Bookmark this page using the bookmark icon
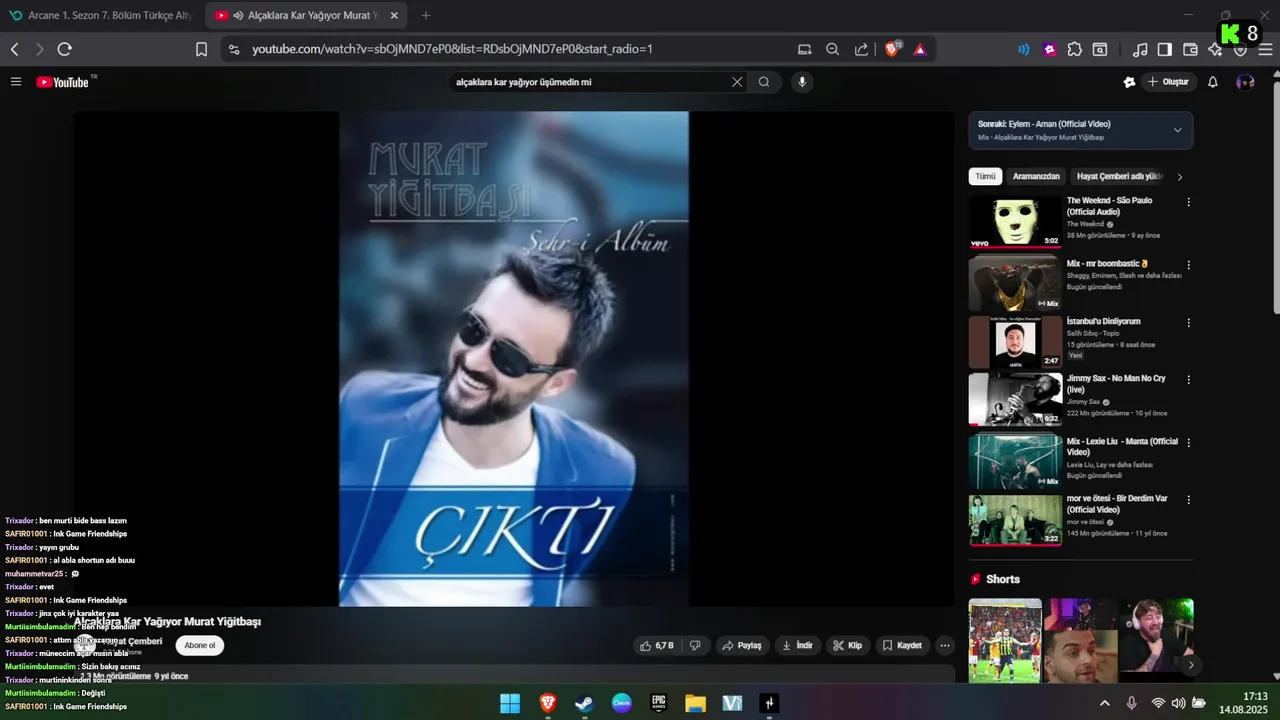The height and width of the screenshot is (720, 1280). click(201, 49)
